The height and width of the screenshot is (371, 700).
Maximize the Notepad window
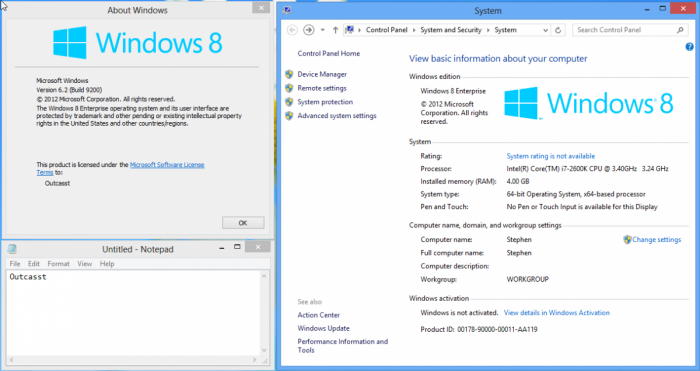(237, 247)
